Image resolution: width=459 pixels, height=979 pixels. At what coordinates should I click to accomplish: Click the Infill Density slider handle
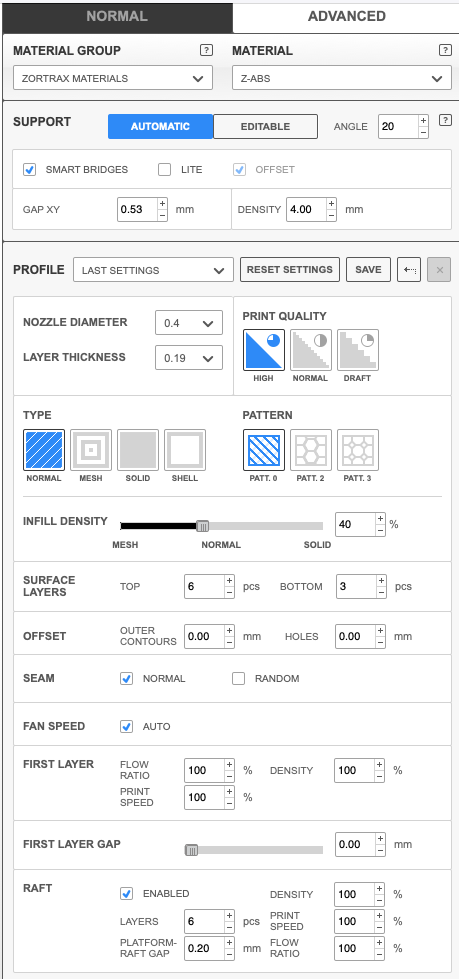tap(202, 526)
